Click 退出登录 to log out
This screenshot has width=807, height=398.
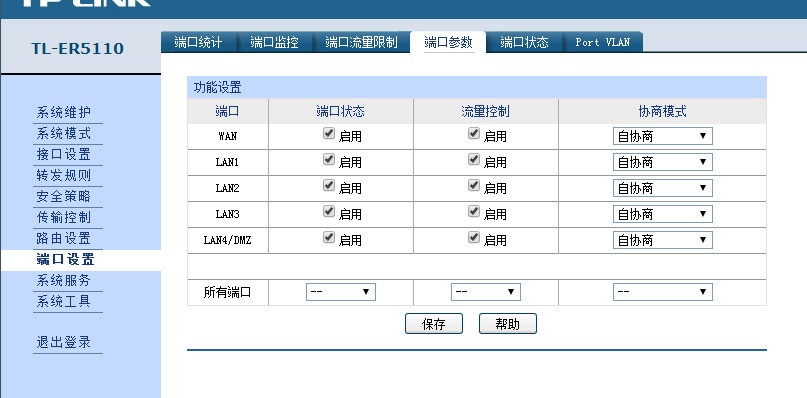(64, 343)
